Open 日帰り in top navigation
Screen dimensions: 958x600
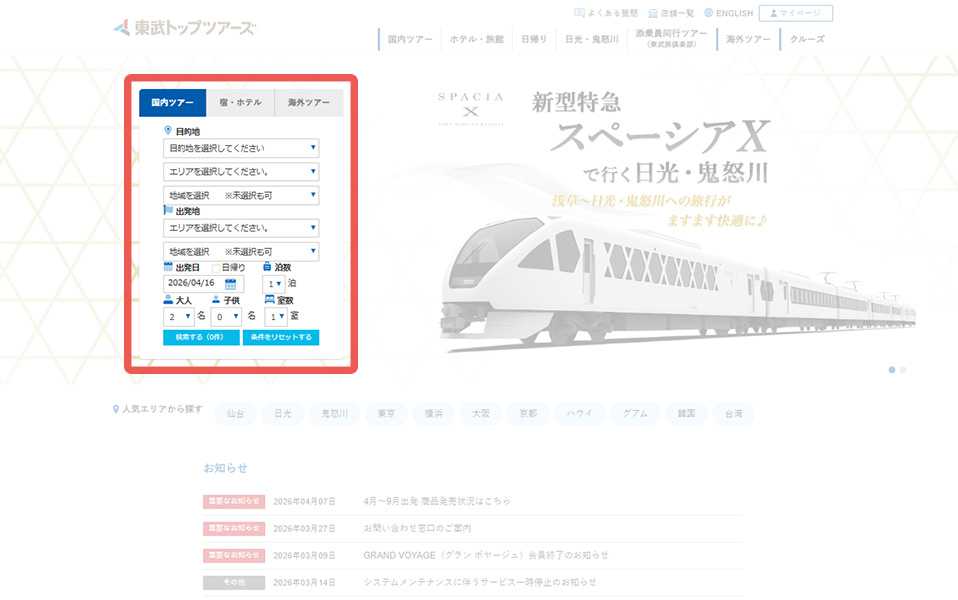[534, 39]
